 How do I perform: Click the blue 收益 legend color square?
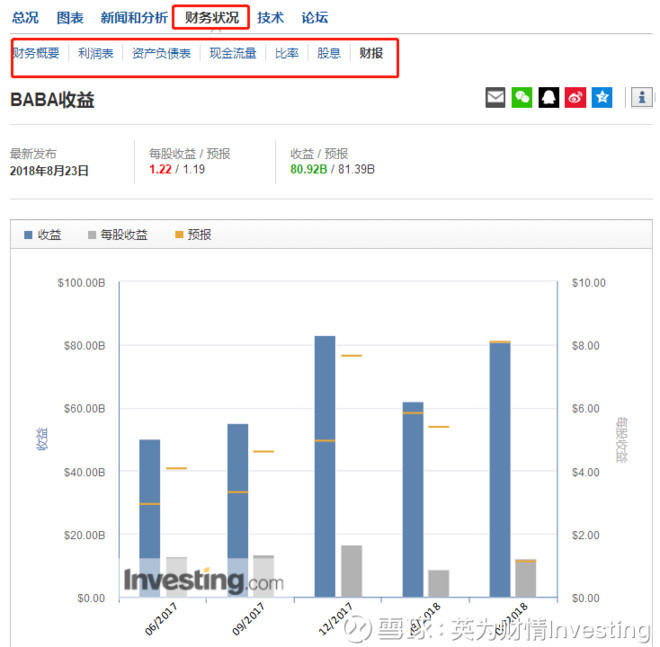[28, 235]
